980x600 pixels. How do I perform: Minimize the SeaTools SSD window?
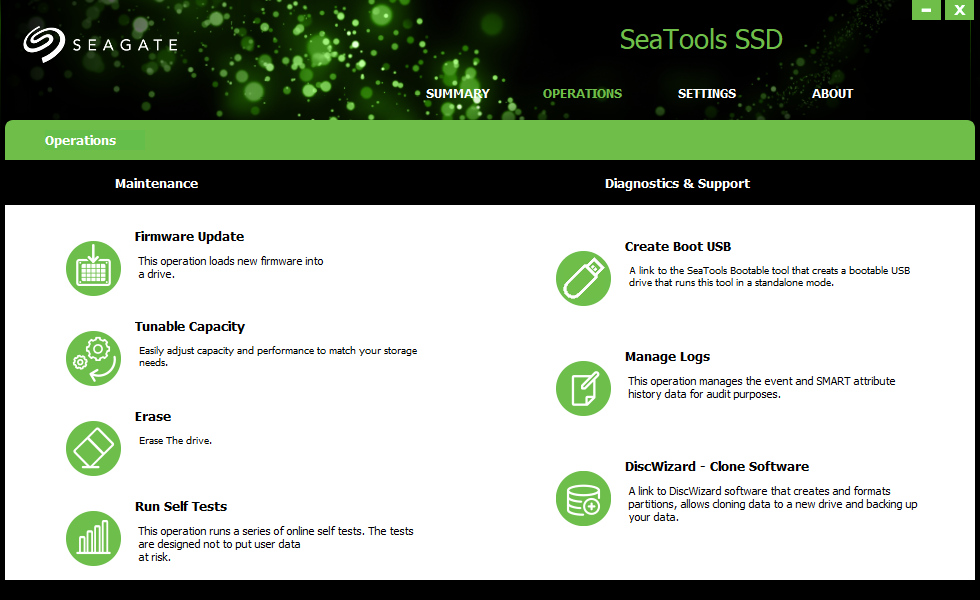(x=926, y=10)
